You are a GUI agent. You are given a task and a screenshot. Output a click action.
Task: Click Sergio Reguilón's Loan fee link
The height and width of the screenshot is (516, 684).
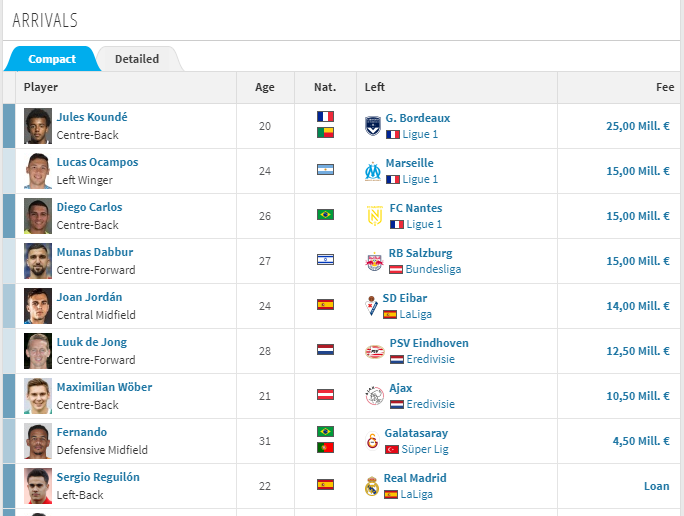click(657, 486)
